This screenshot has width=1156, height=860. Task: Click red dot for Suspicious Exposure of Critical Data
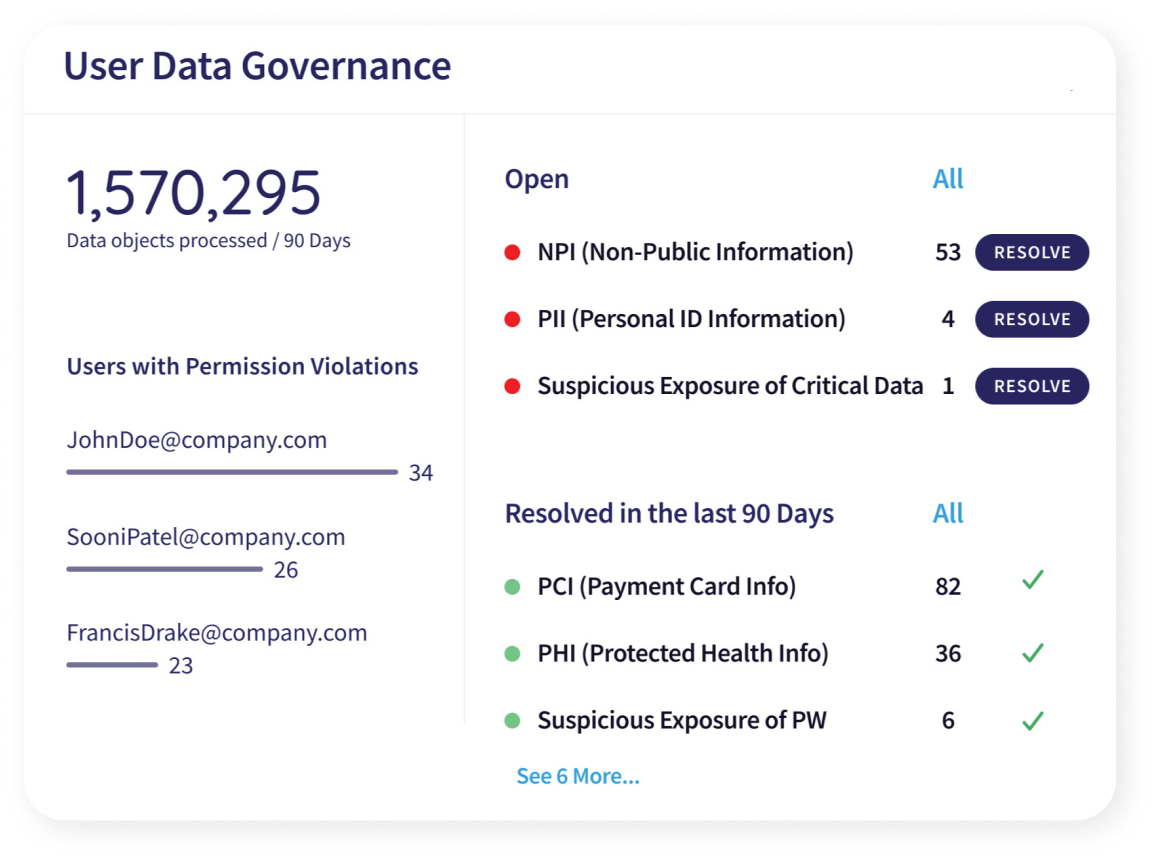(x=512, y=386)
